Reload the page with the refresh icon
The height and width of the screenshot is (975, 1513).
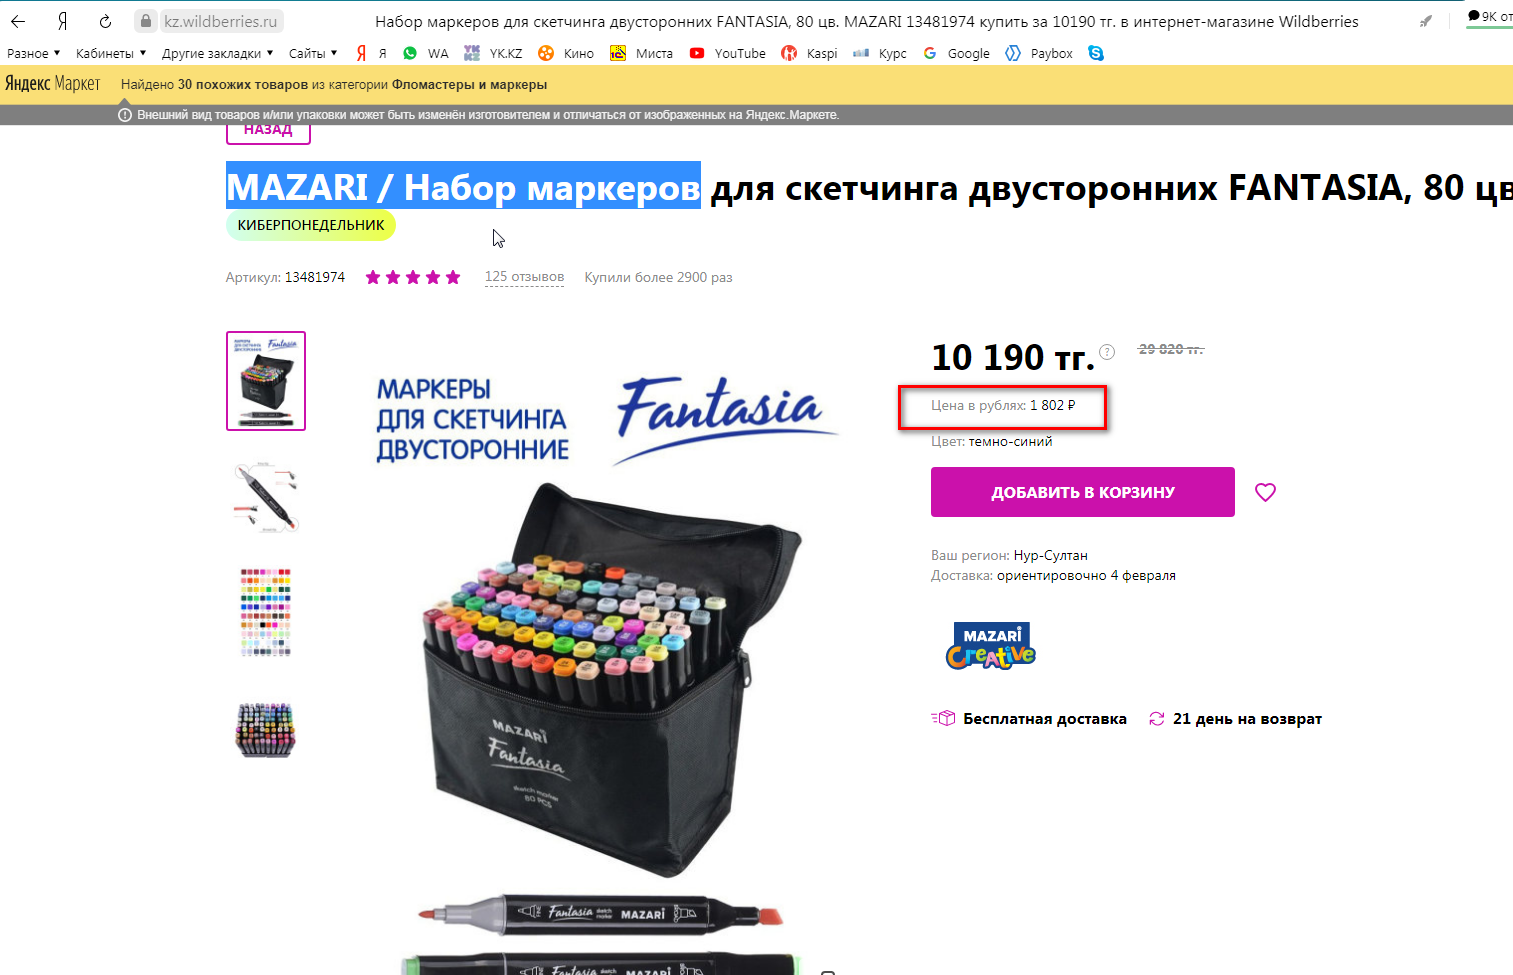pyautogui.click(x=105, y=21)
